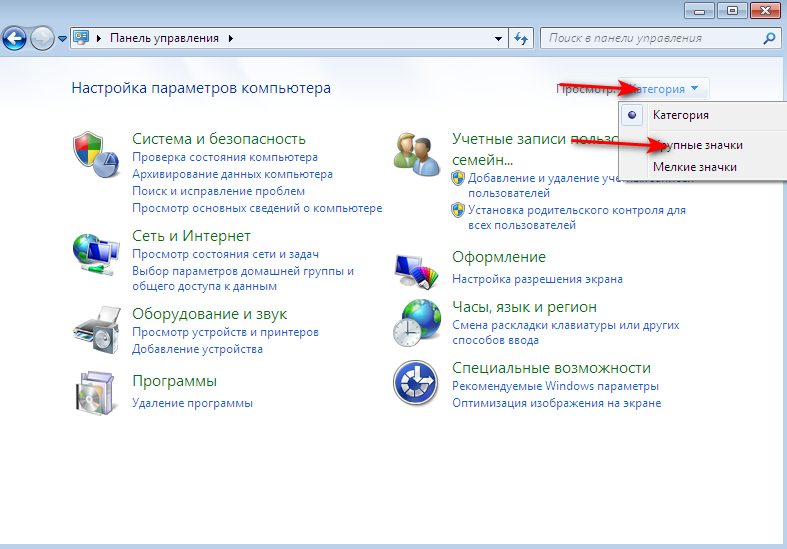The height and width of the screenshot is (549, 787).
Task: Select the Категория radio bullet
Action: click(x=632, y=115)
